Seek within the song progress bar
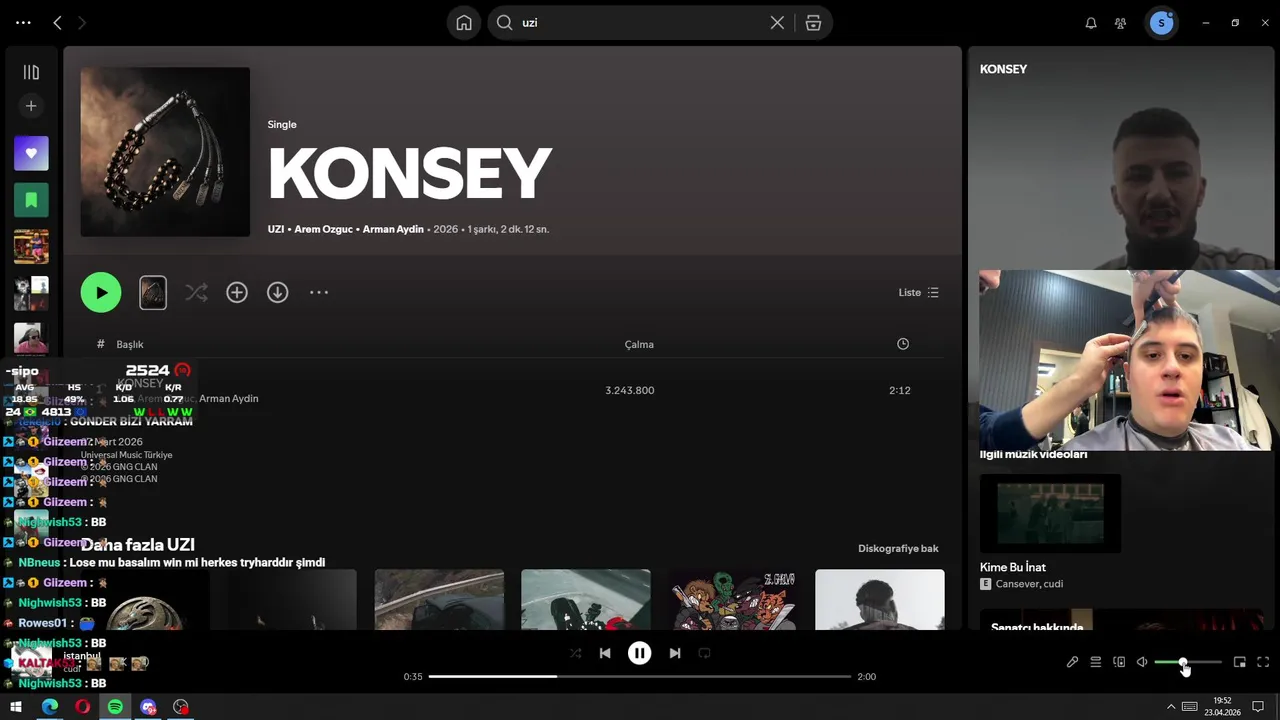 click(640, 676)
